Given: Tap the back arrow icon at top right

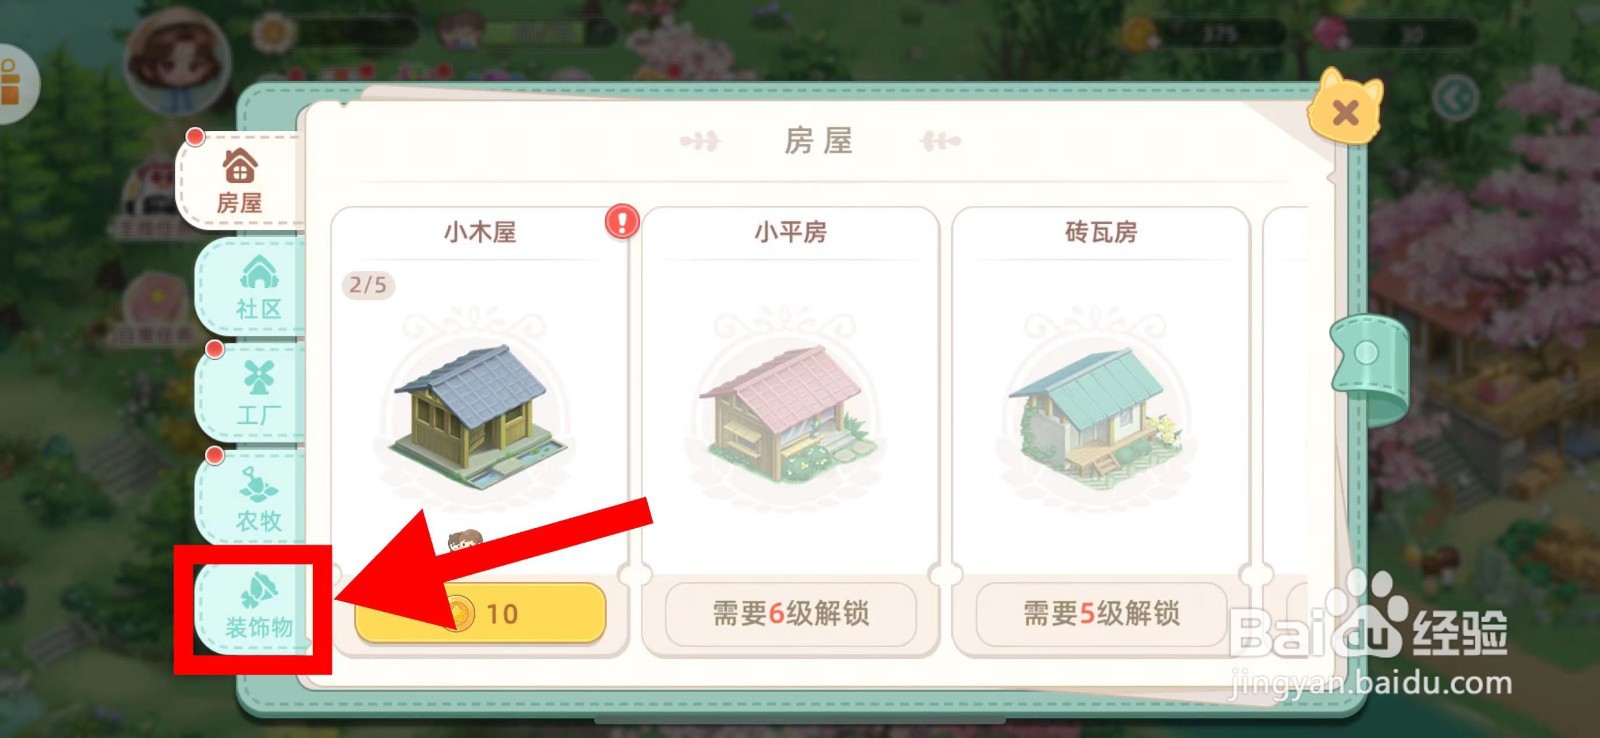Looking at the screenshot, I should pos(1455,98).
